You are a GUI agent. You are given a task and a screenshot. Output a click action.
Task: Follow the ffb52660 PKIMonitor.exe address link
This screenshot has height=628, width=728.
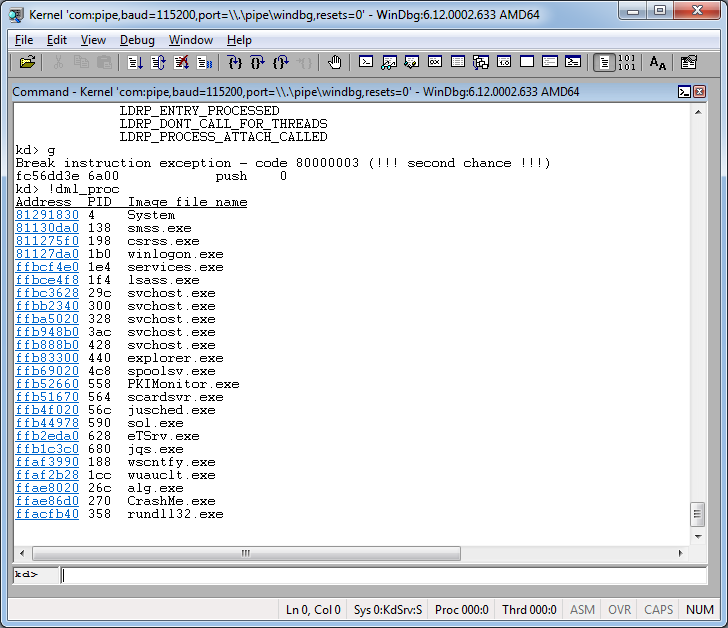pos(47,384)
